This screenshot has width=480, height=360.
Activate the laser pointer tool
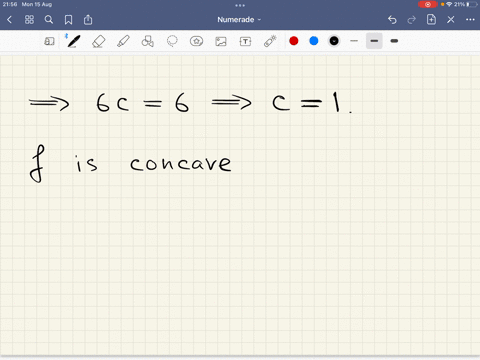point(270,41)
